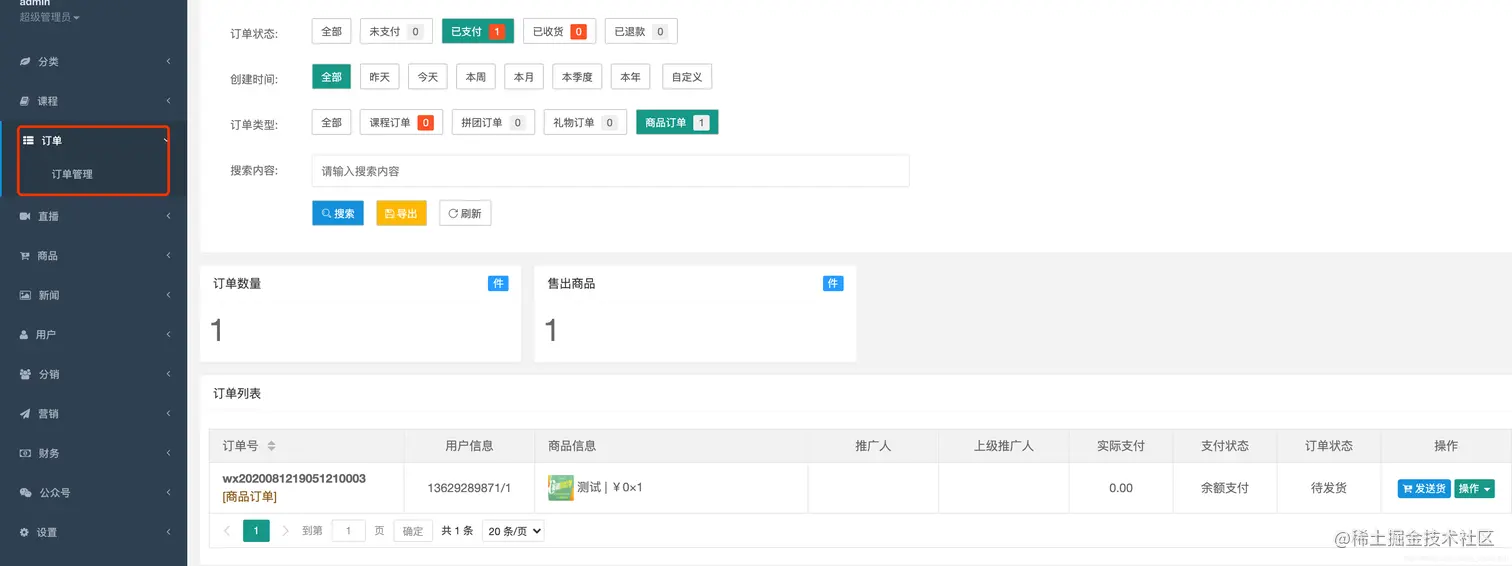This screenshot has height=566, width=1512.
Task: Filter order type by 商品订单
Action: [677, 123]
